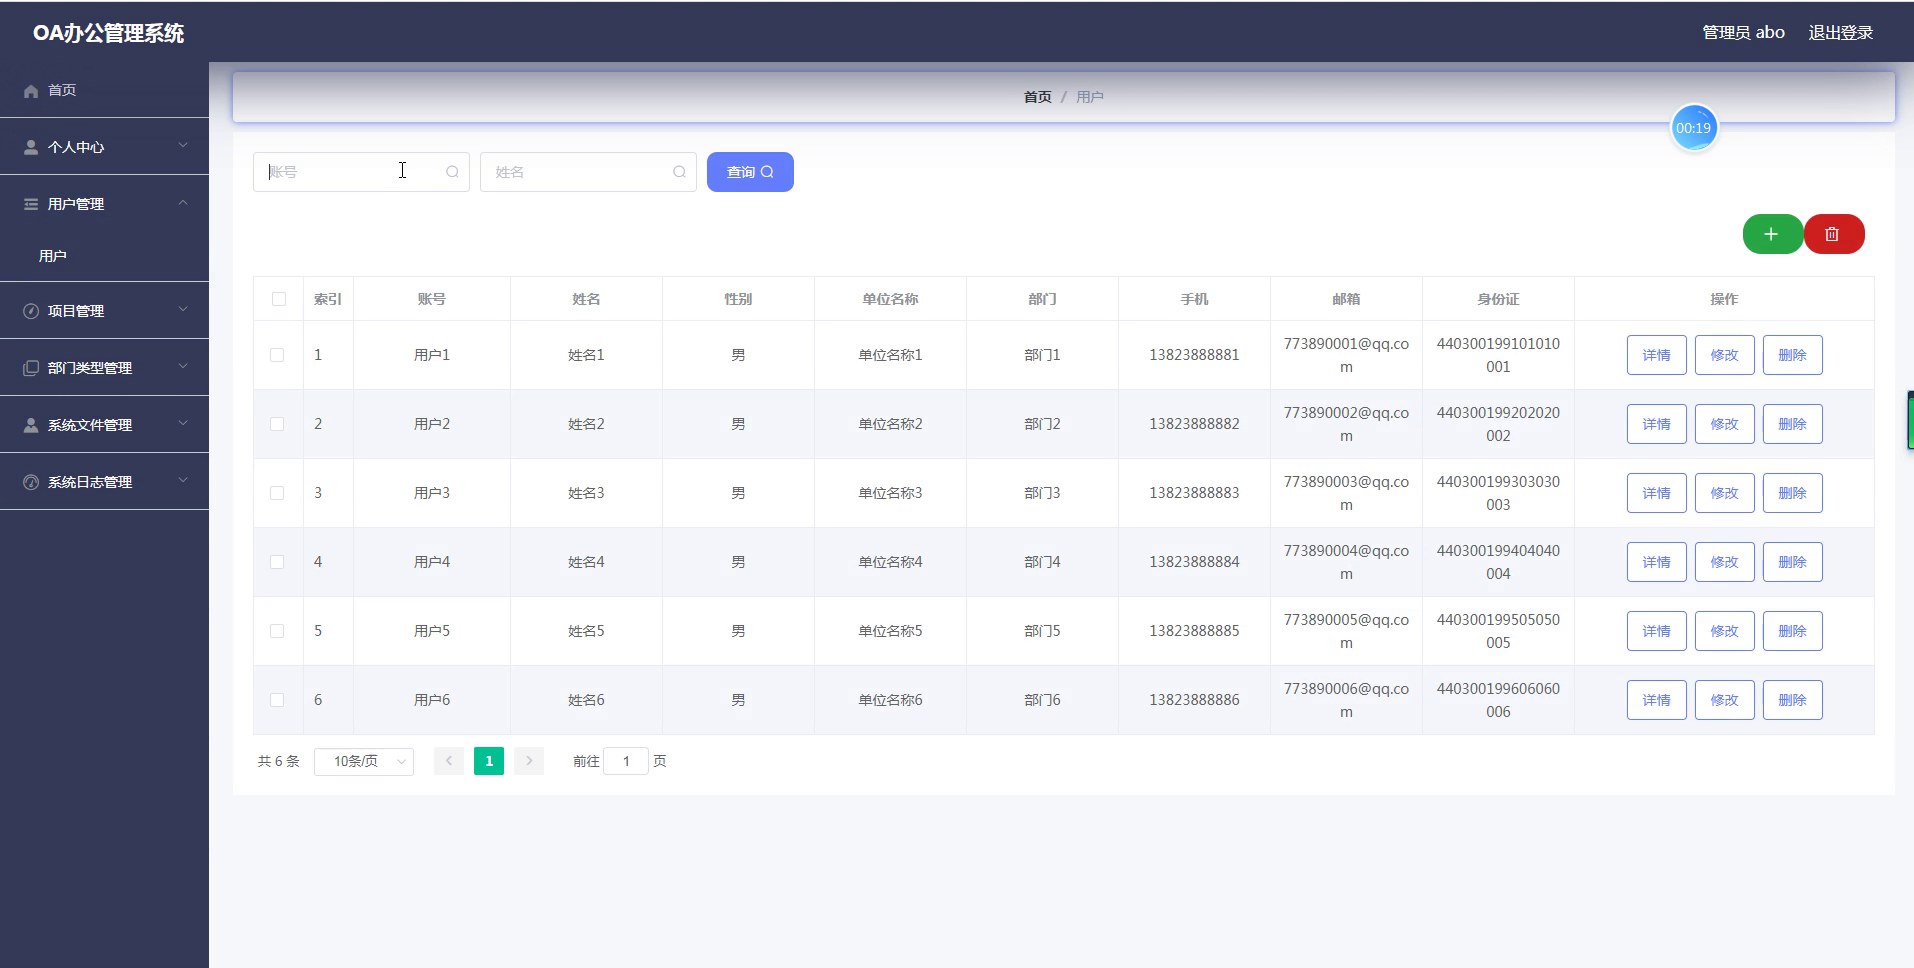Expand 部门类型管理 menu chevron
Screen dimensions: 1914x968
[x=183, y=367]
